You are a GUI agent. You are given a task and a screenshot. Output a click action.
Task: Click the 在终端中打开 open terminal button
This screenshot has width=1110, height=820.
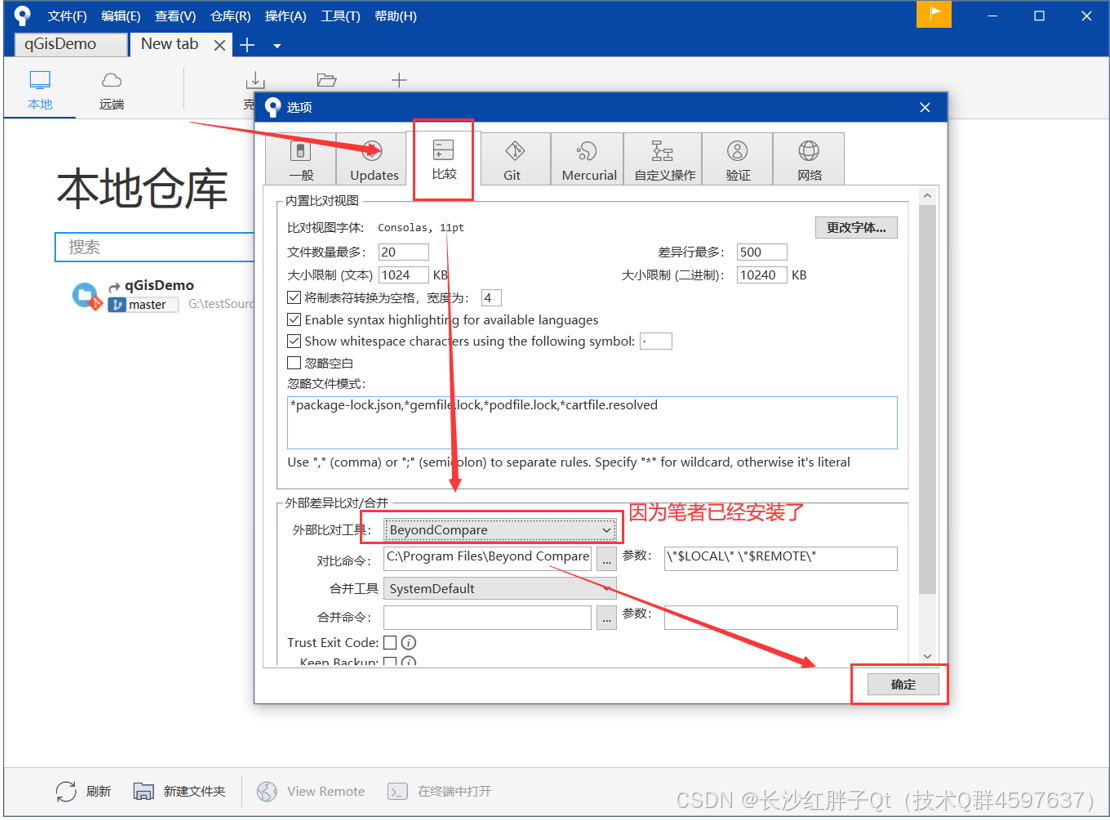[x=440, y=791]
